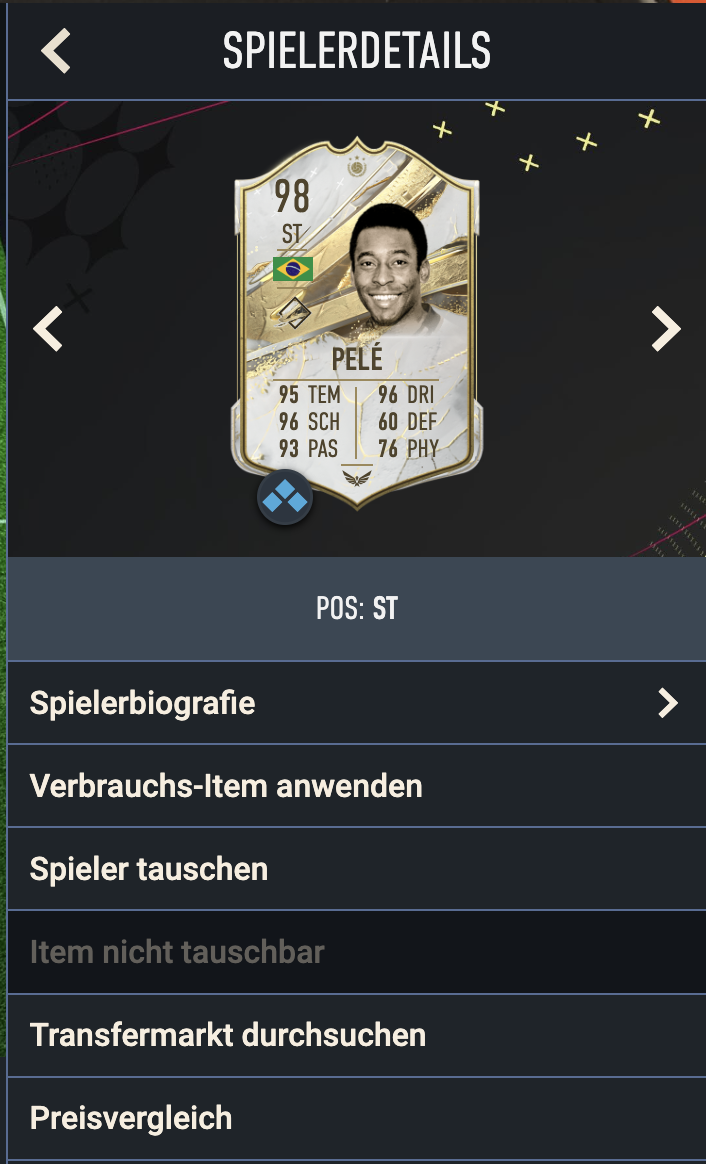Choose Spieler tauschen

(x=356, y=869)
